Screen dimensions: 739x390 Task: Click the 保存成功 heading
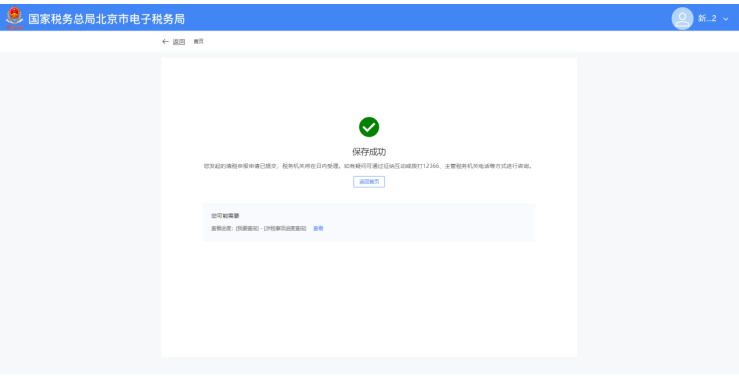click(x=369, y=152)
